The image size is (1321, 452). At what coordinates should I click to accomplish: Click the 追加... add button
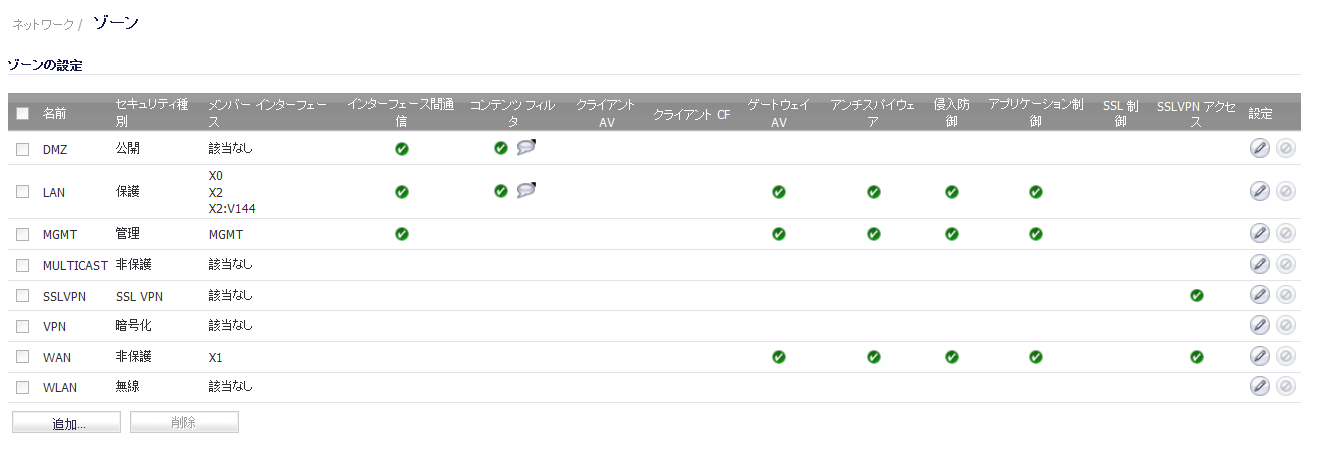[x=66, y=423]
